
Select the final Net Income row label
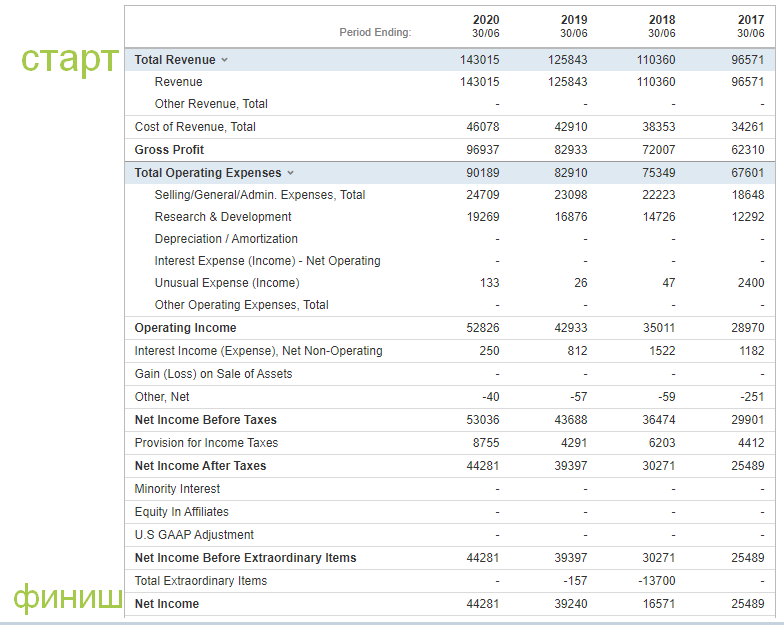point(167,604)
